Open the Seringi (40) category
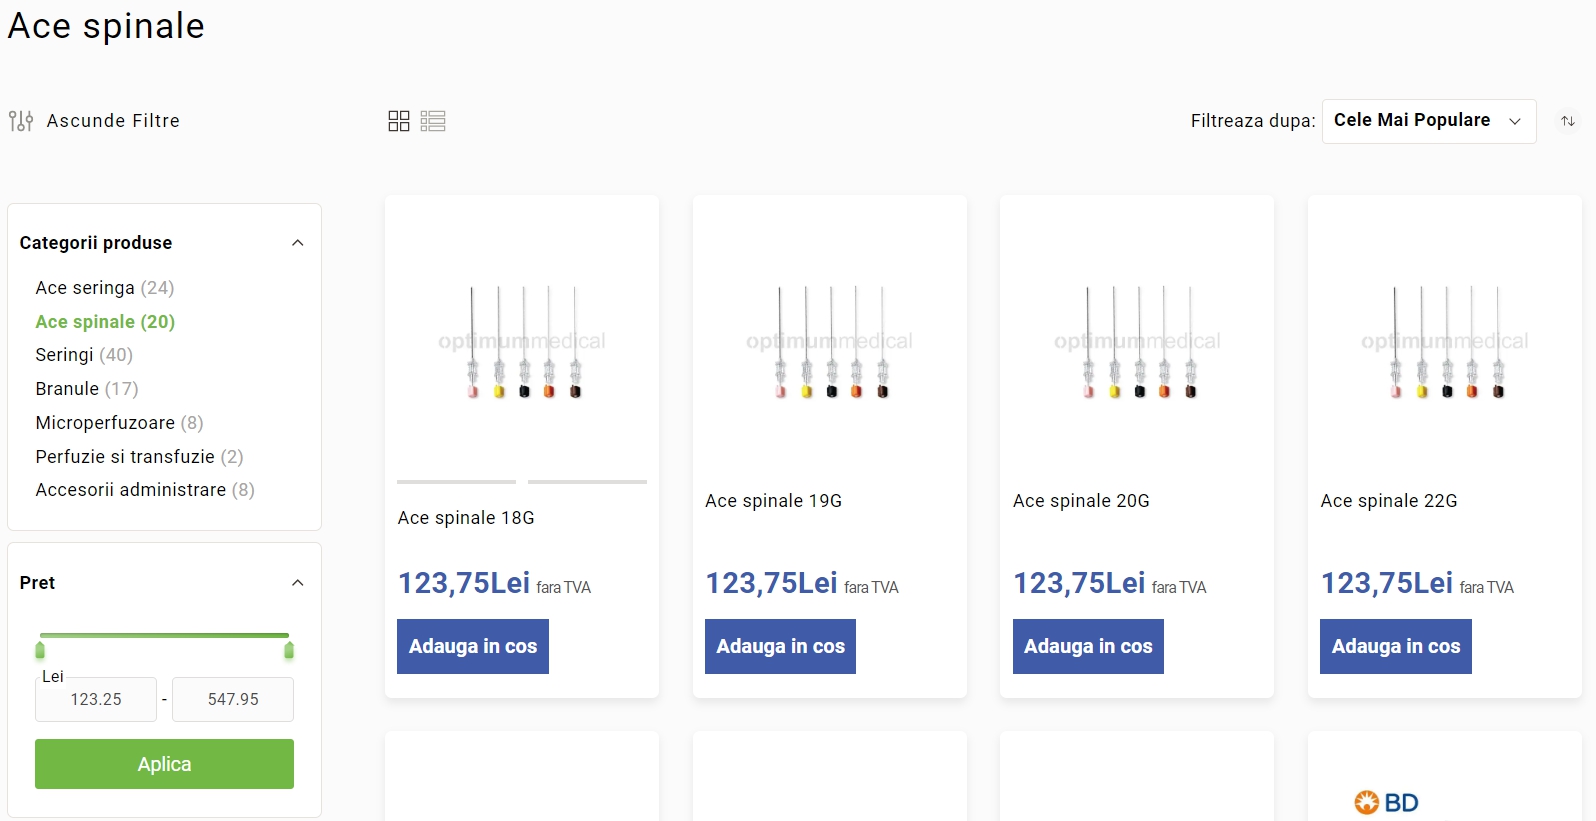 [x=84, y=355]
